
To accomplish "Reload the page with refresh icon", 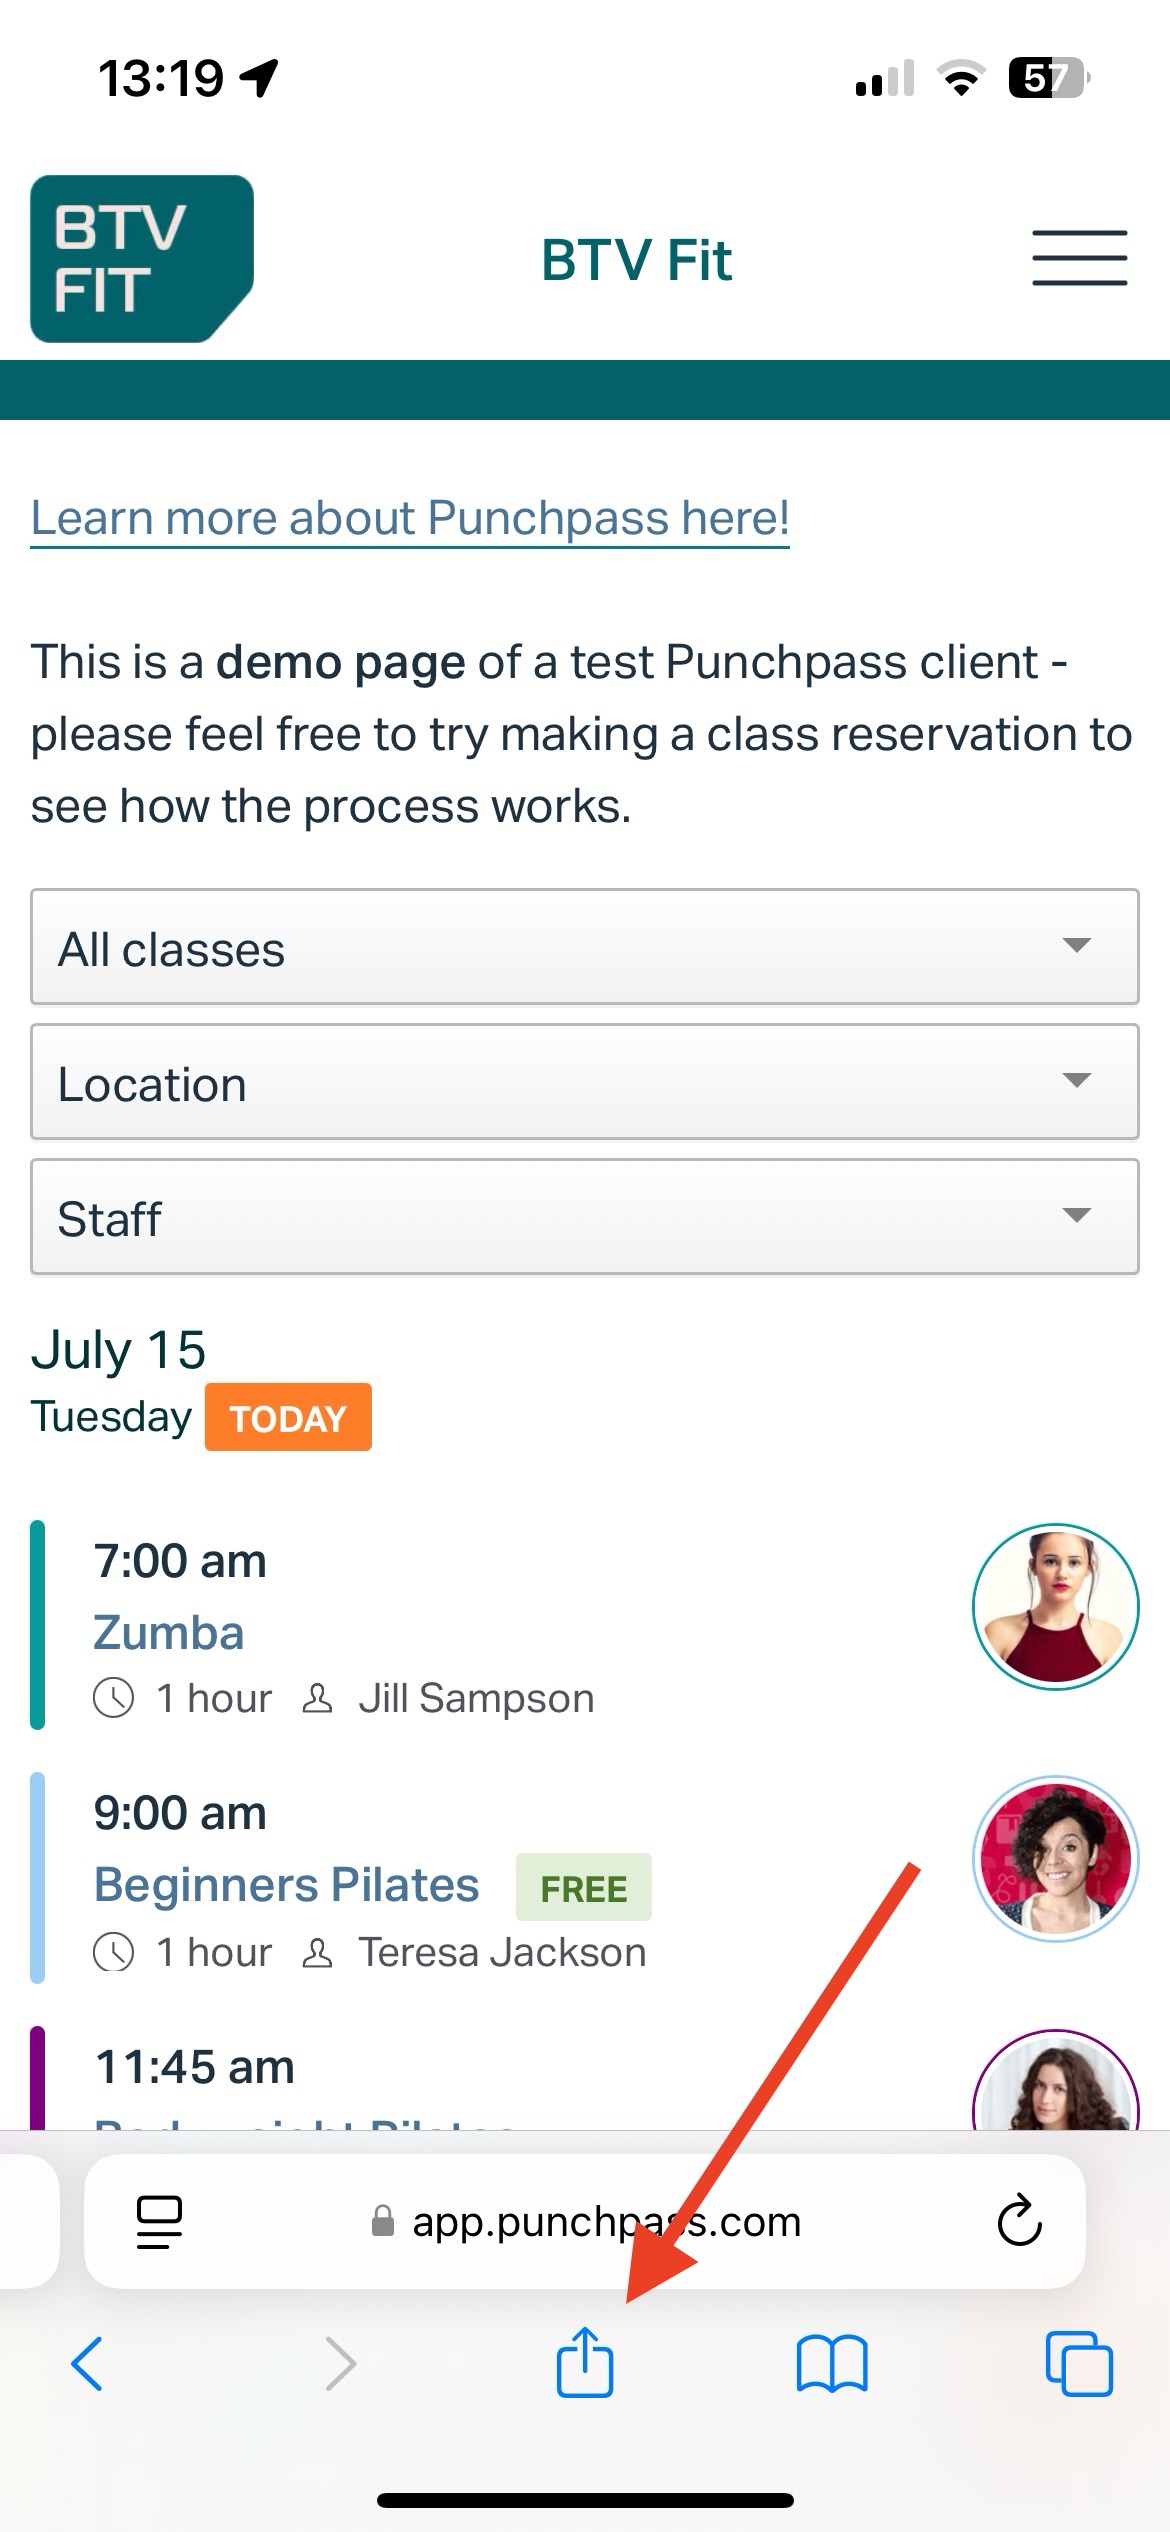I will click(1019, 2221).
